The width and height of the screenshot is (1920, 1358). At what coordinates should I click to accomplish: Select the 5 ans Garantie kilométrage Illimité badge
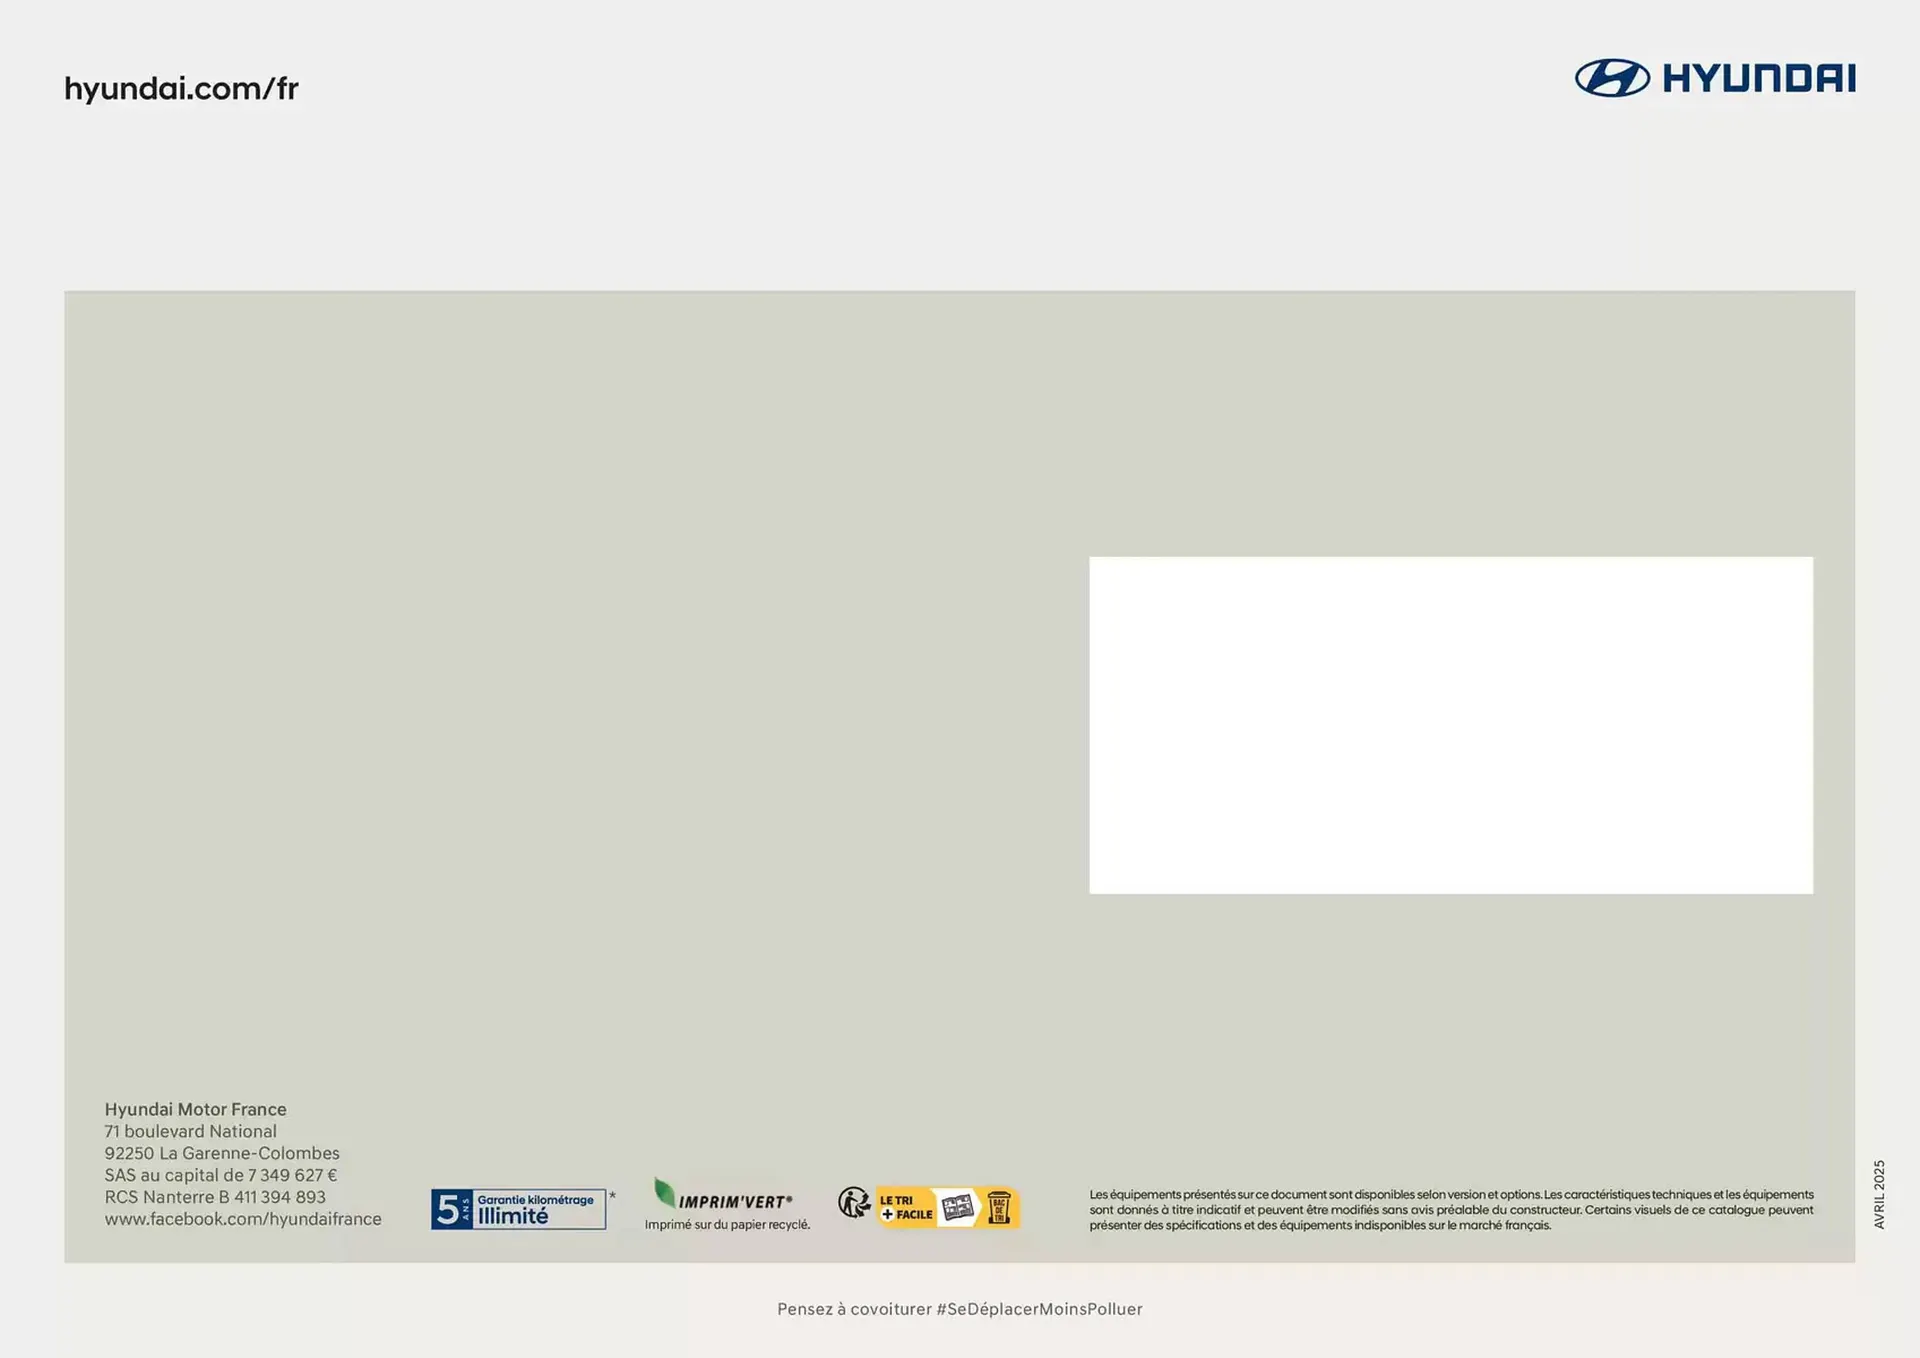click(x=519, y=1208)
